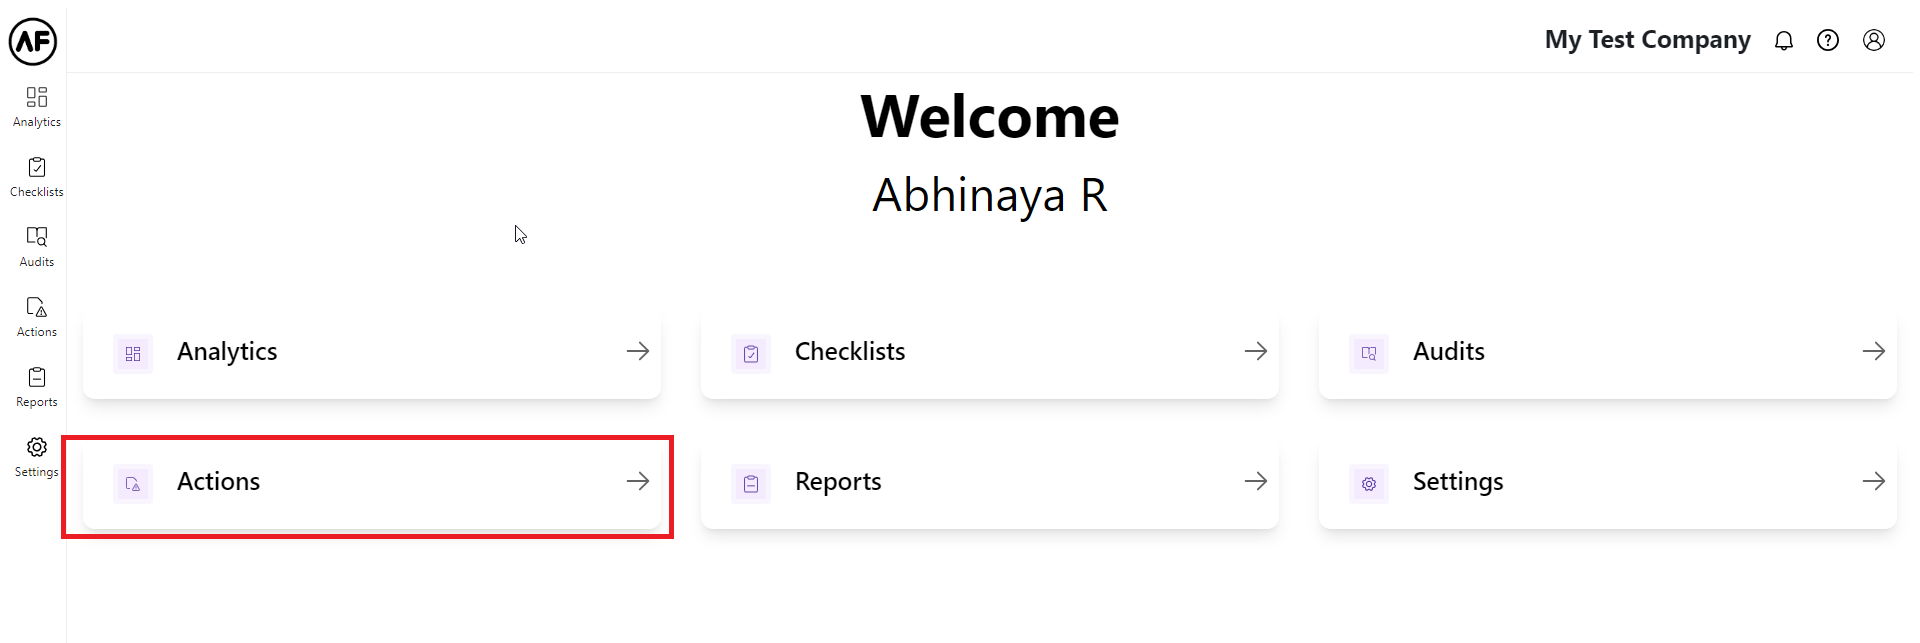Open the Analytics card
The height and width of the screenshot is (643, 1920).
pos(371,352)
